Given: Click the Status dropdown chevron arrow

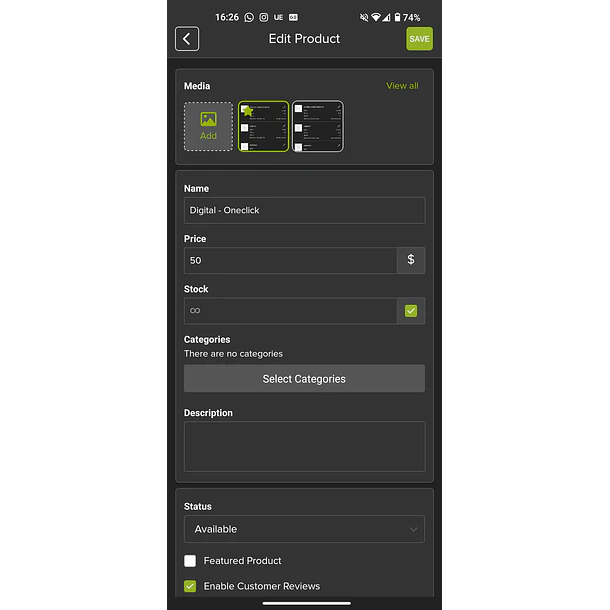Looking at the screenshot, I should (x=413, y=529).
